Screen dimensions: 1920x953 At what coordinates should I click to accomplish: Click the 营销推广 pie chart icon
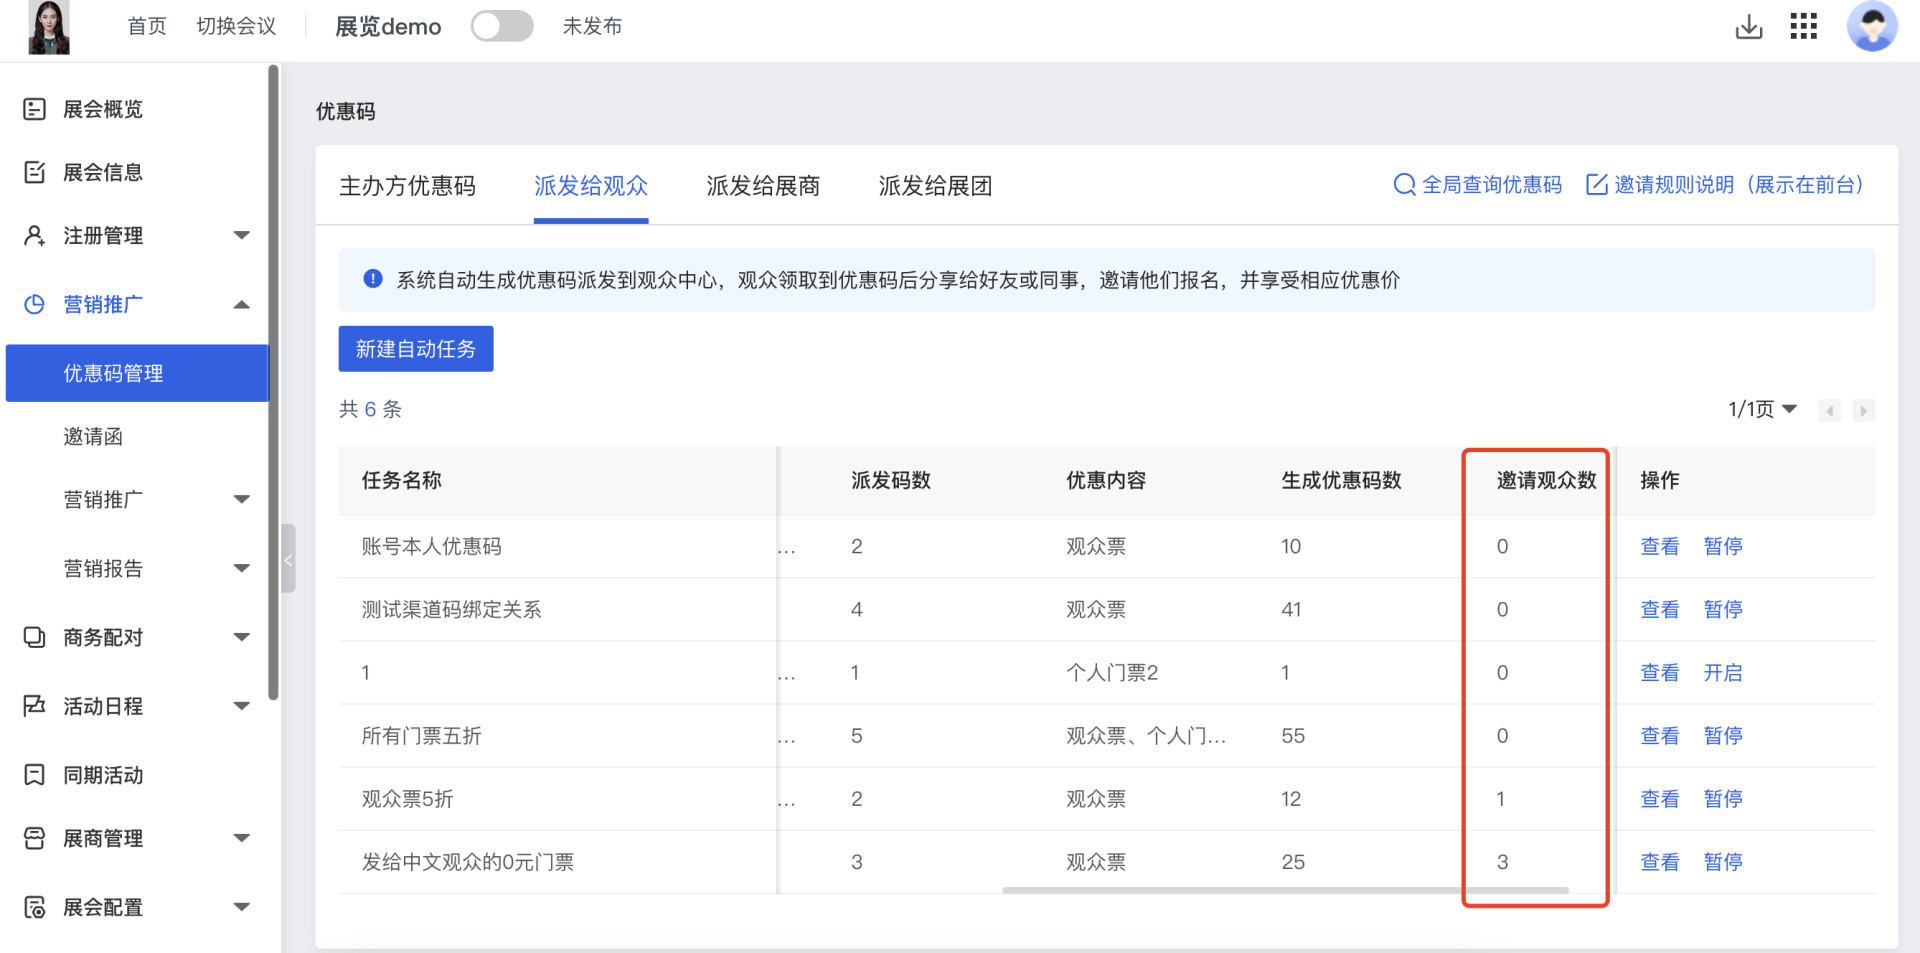[35, 304]
